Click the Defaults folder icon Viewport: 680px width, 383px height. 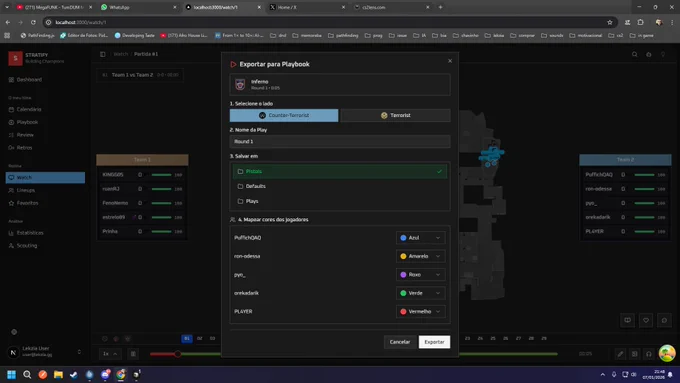point(240,186)
